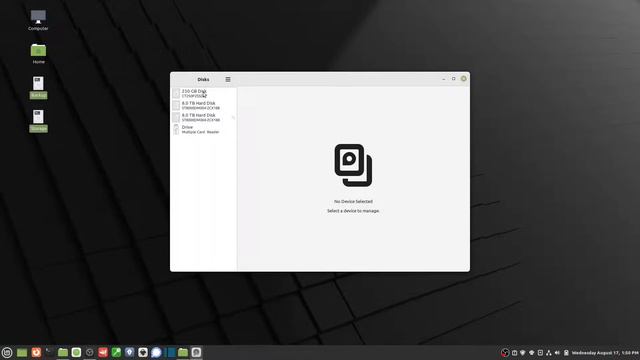The image size is (640, 360).
Task: Select the Backup drive desktop icon
Action: pyautogui.click(x=38, y=87)
